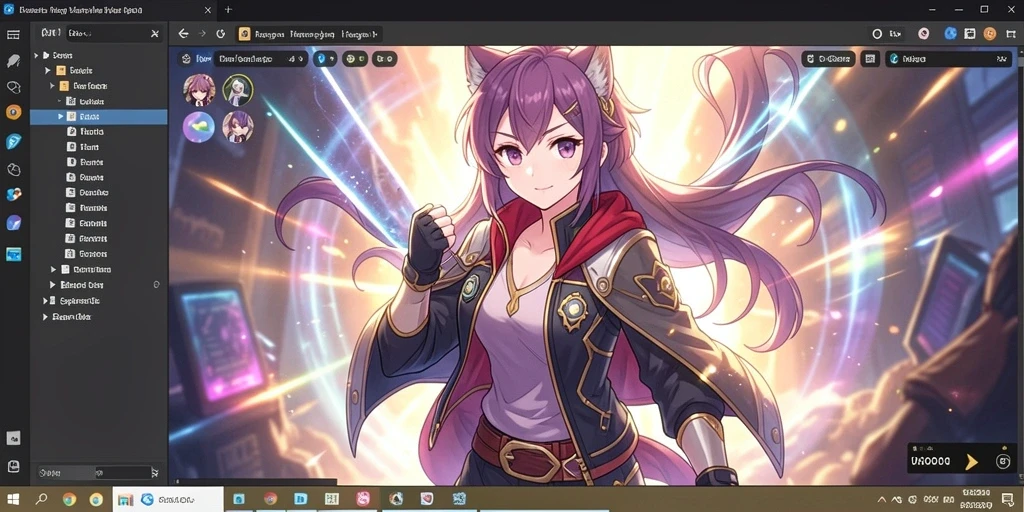Click the address bar with orange icon
The image size is (1024, 512).
[x=310, y=34]
